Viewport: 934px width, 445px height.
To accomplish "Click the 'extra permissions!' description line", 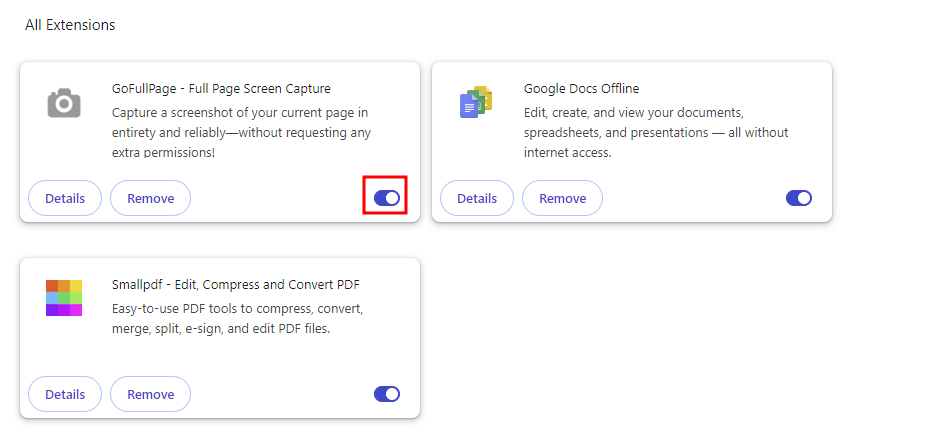I will point(163,153).
